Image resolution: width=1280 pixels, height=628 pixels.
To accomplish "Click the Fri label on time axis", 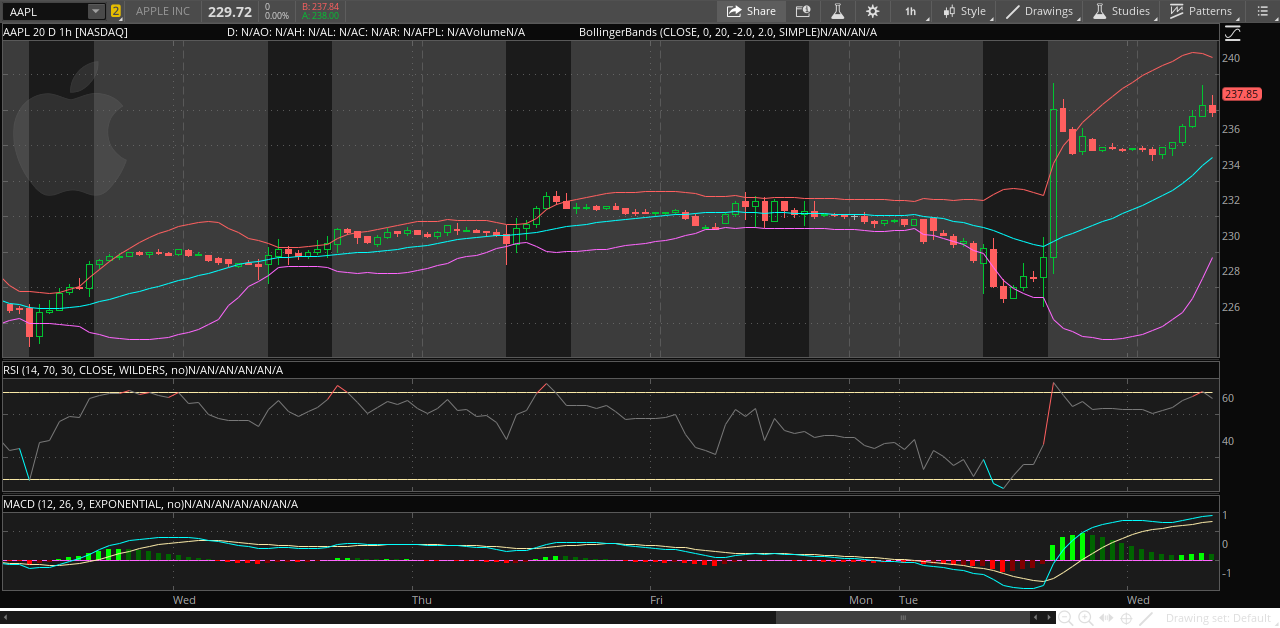I will point(656,600).
